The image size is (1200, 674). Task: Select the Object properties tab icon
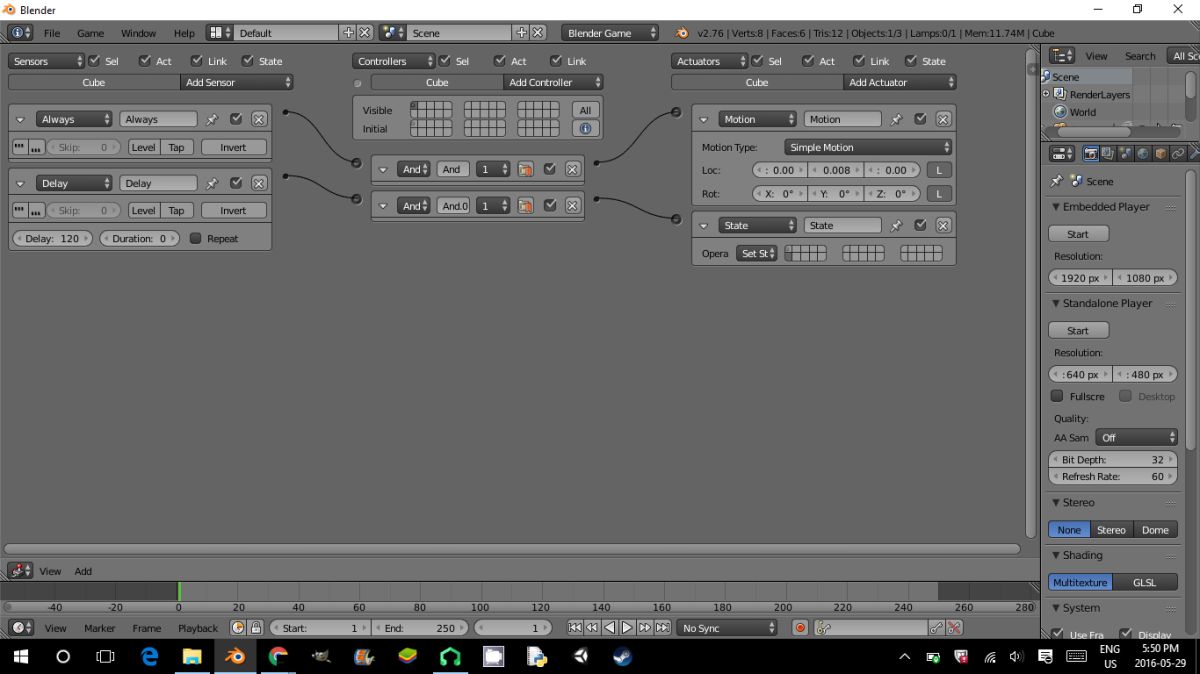click(1161, 154)
